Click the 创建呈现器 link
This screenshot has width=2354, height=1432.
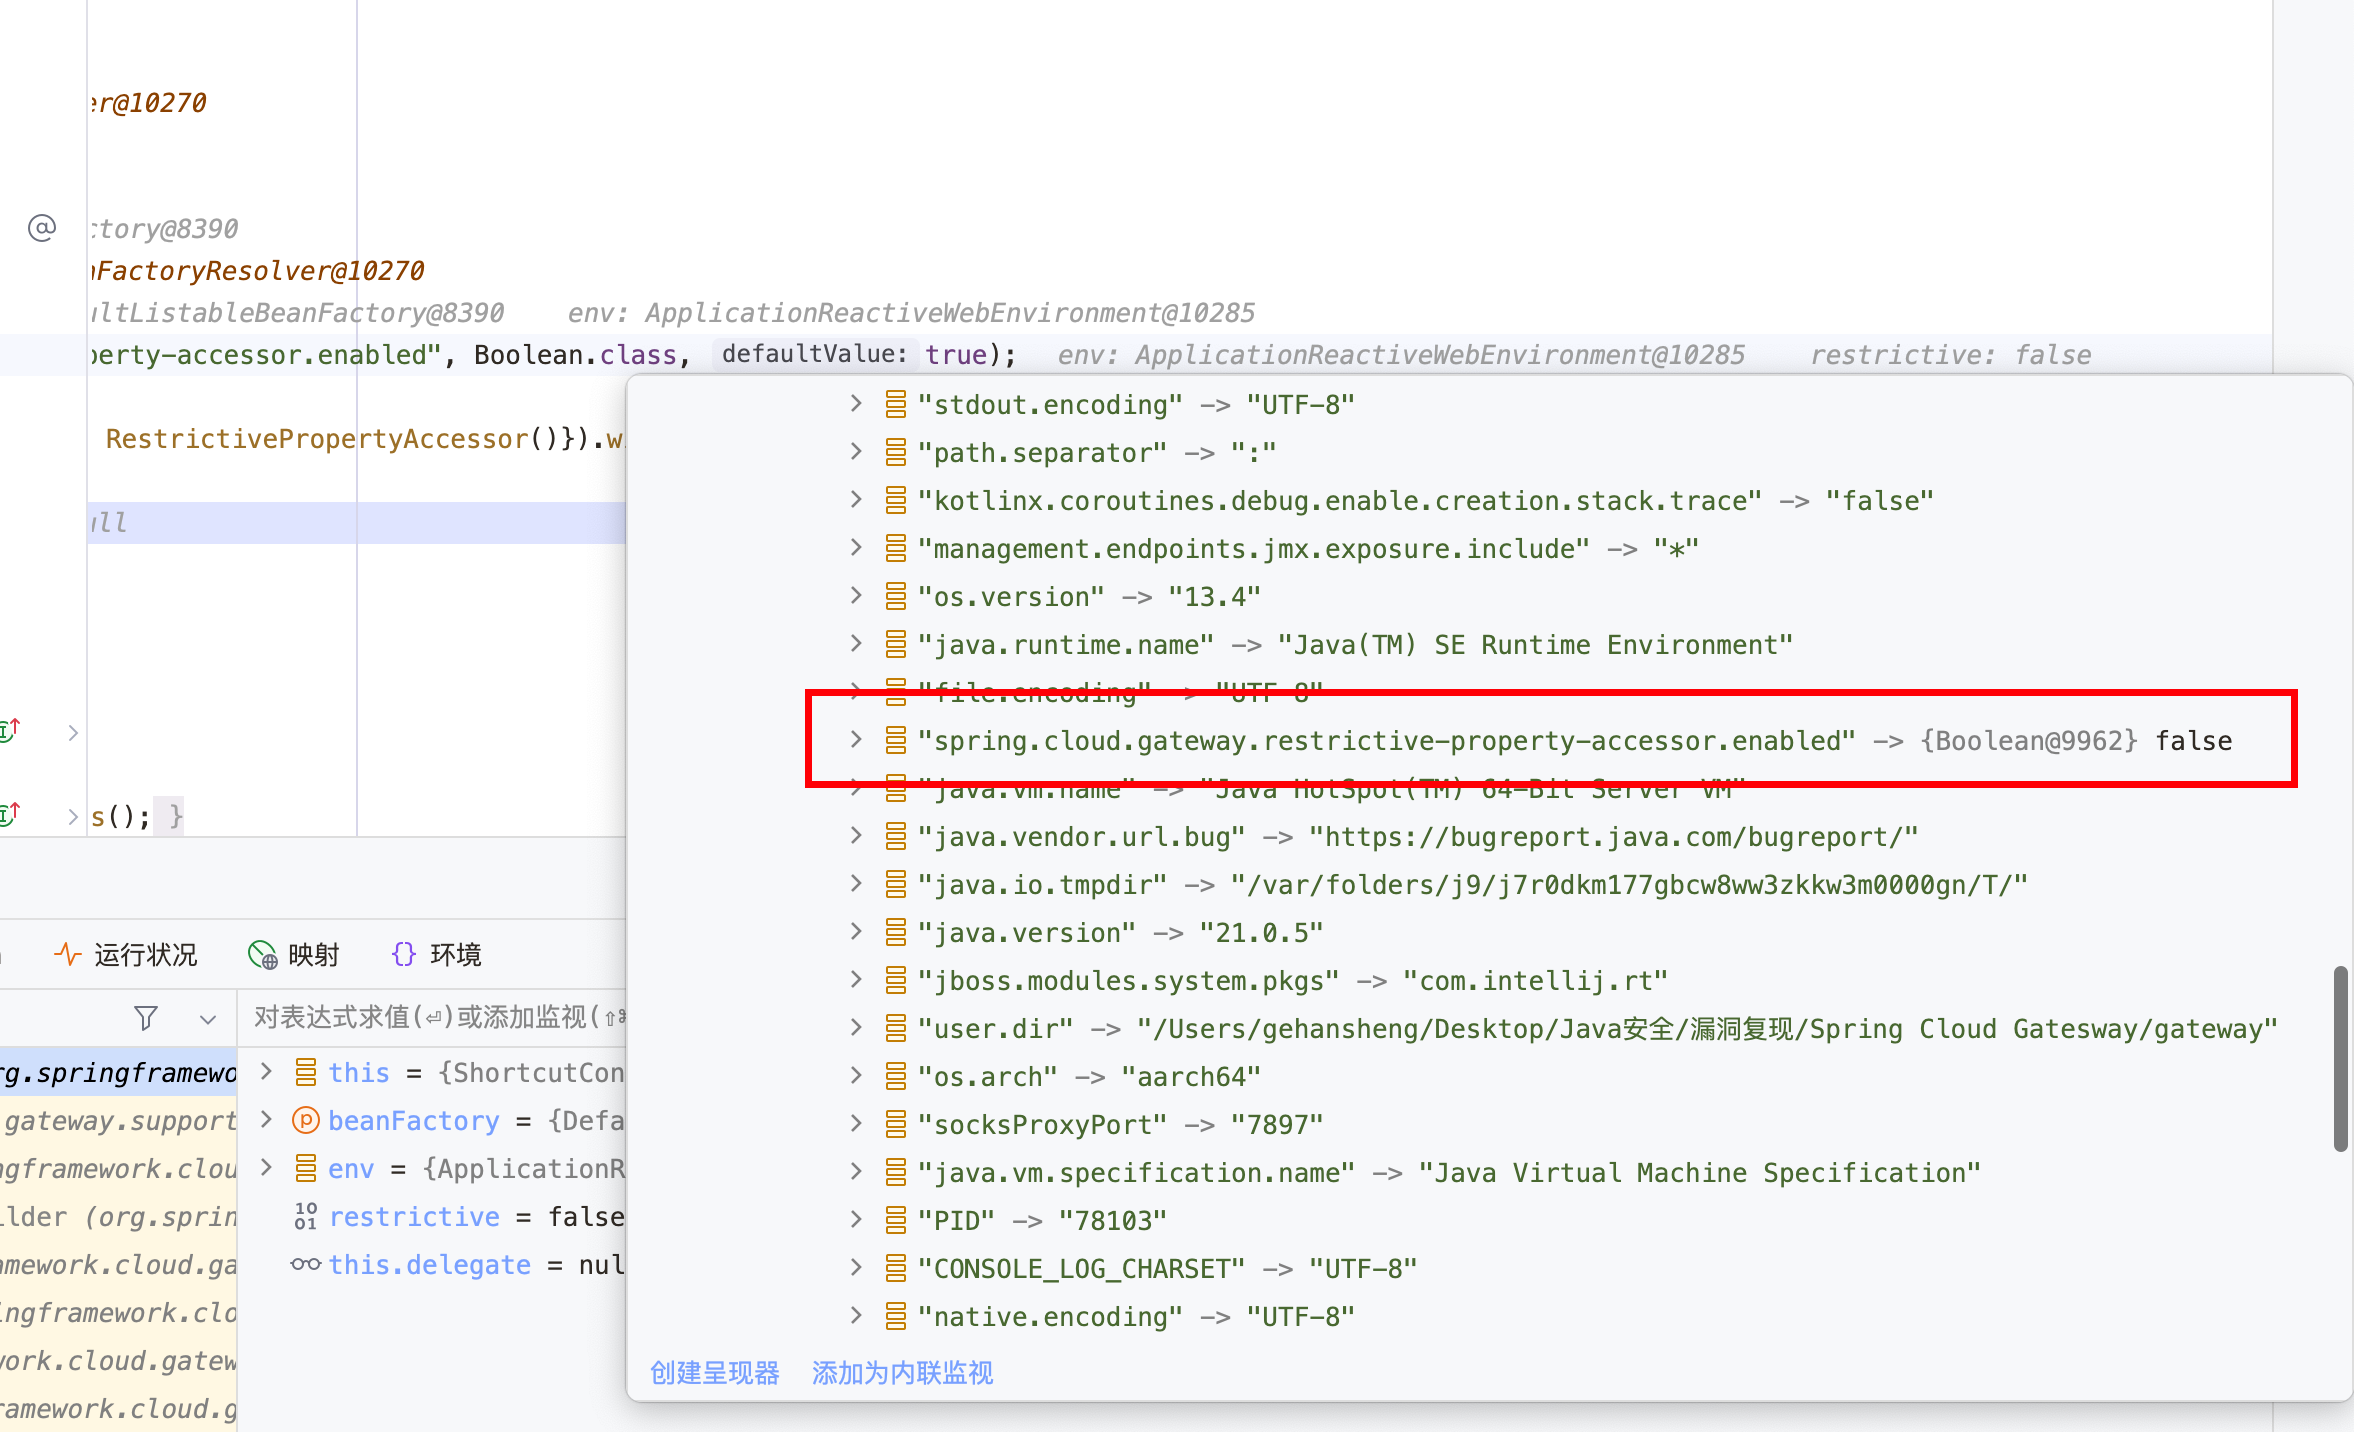click(x=714, y=1373)
